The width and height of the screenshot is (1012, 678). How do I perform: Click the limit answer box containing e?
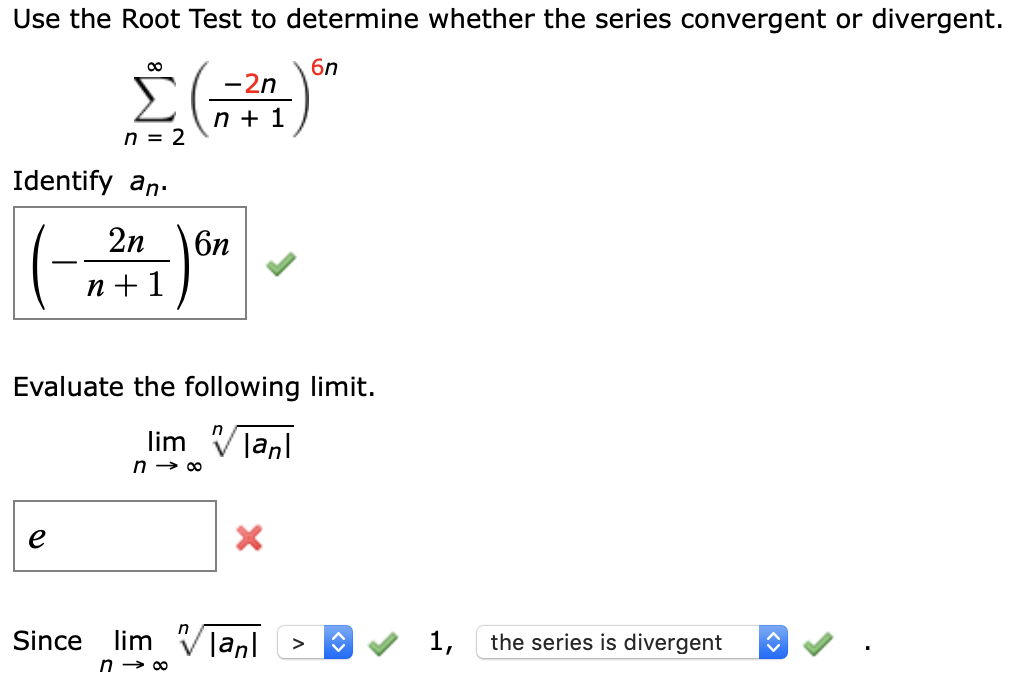tap(114, 536)
